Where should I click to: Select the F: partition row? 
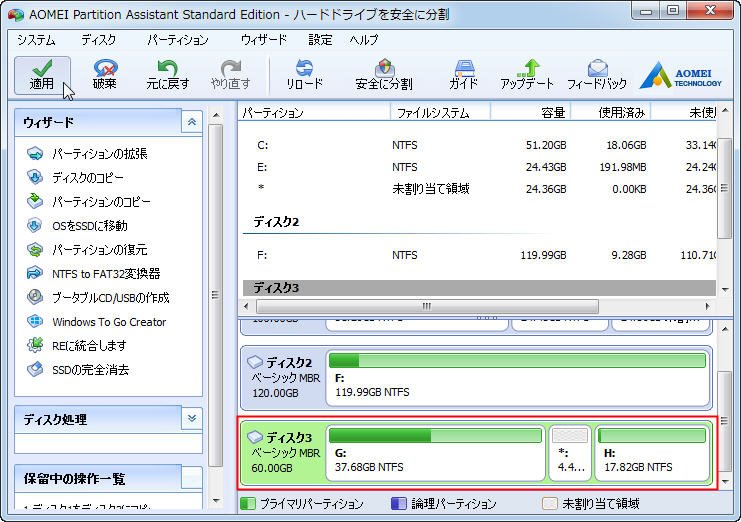click(479, 255)
